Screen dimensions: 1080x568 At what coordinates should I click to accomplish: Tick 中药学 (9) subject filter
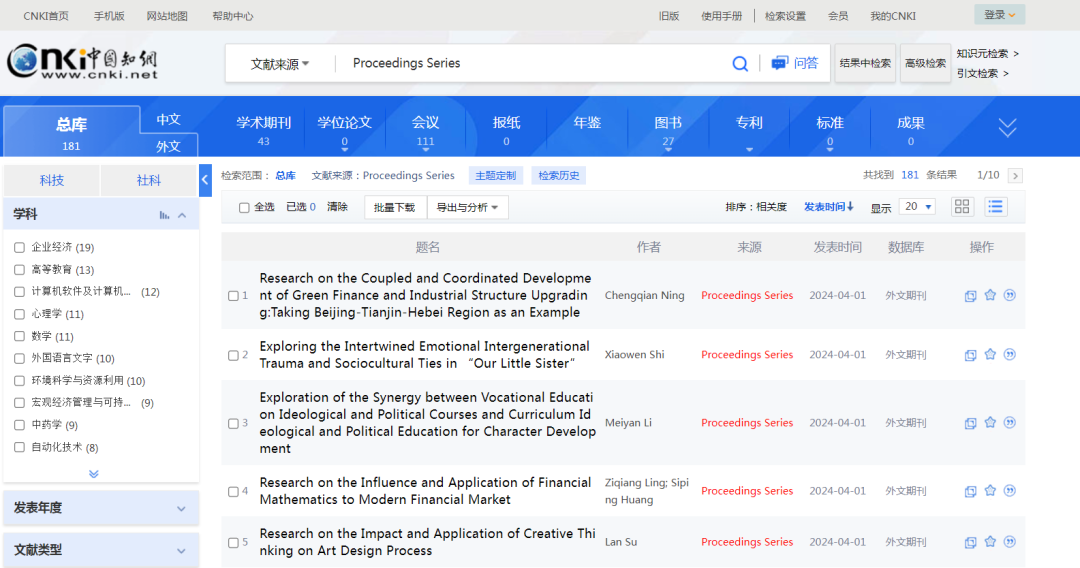click(x=19, y=425)
